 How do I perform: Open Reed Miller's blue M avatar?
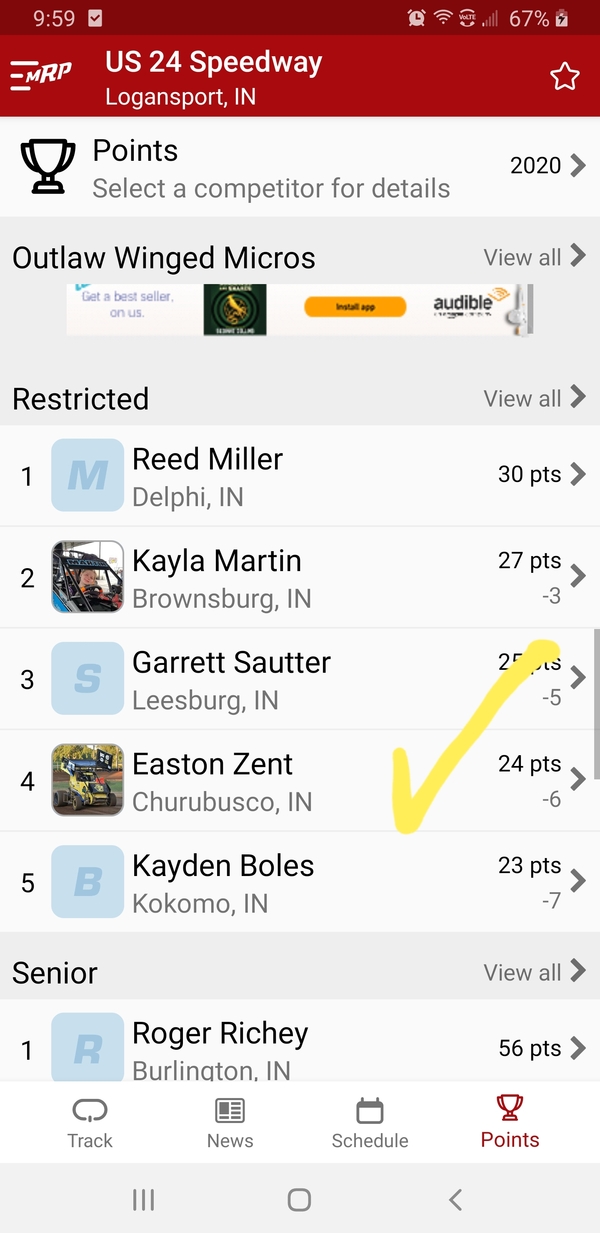pyautogui.click(x=87, y=476)
